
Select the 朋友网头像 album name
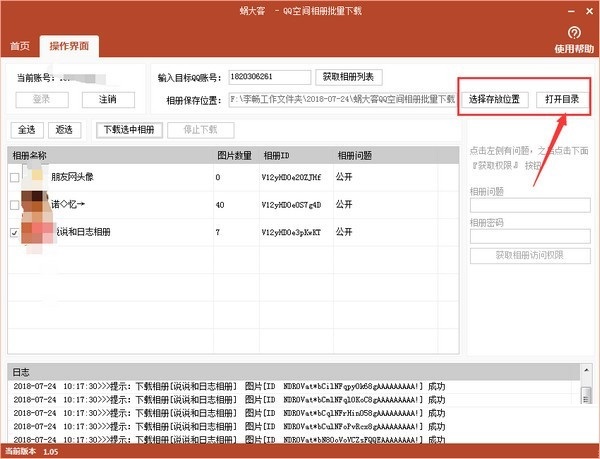click(x=72, y=177)
